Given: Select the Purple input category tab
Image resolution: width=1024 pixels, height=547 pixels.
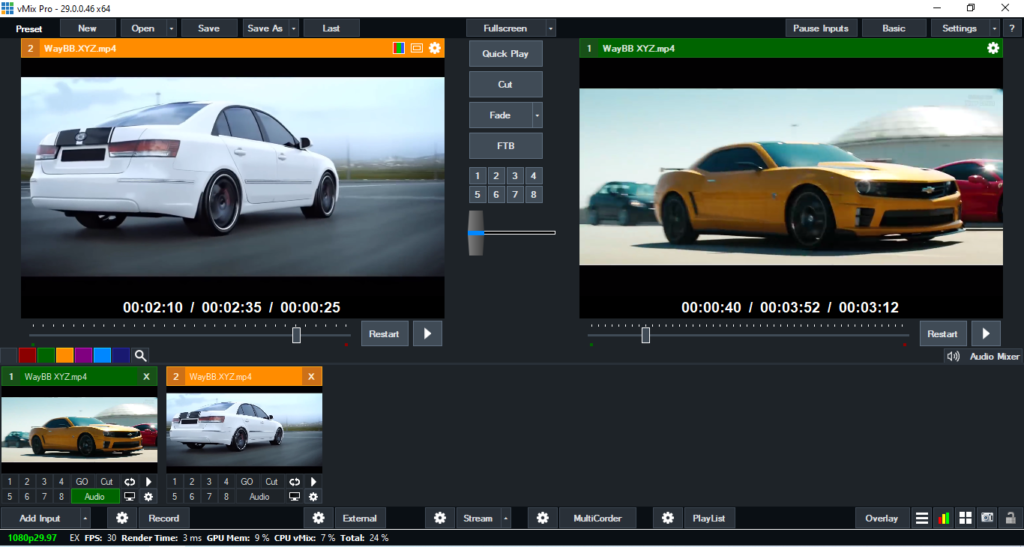Looking at the screenshot, I should [83, 355].
